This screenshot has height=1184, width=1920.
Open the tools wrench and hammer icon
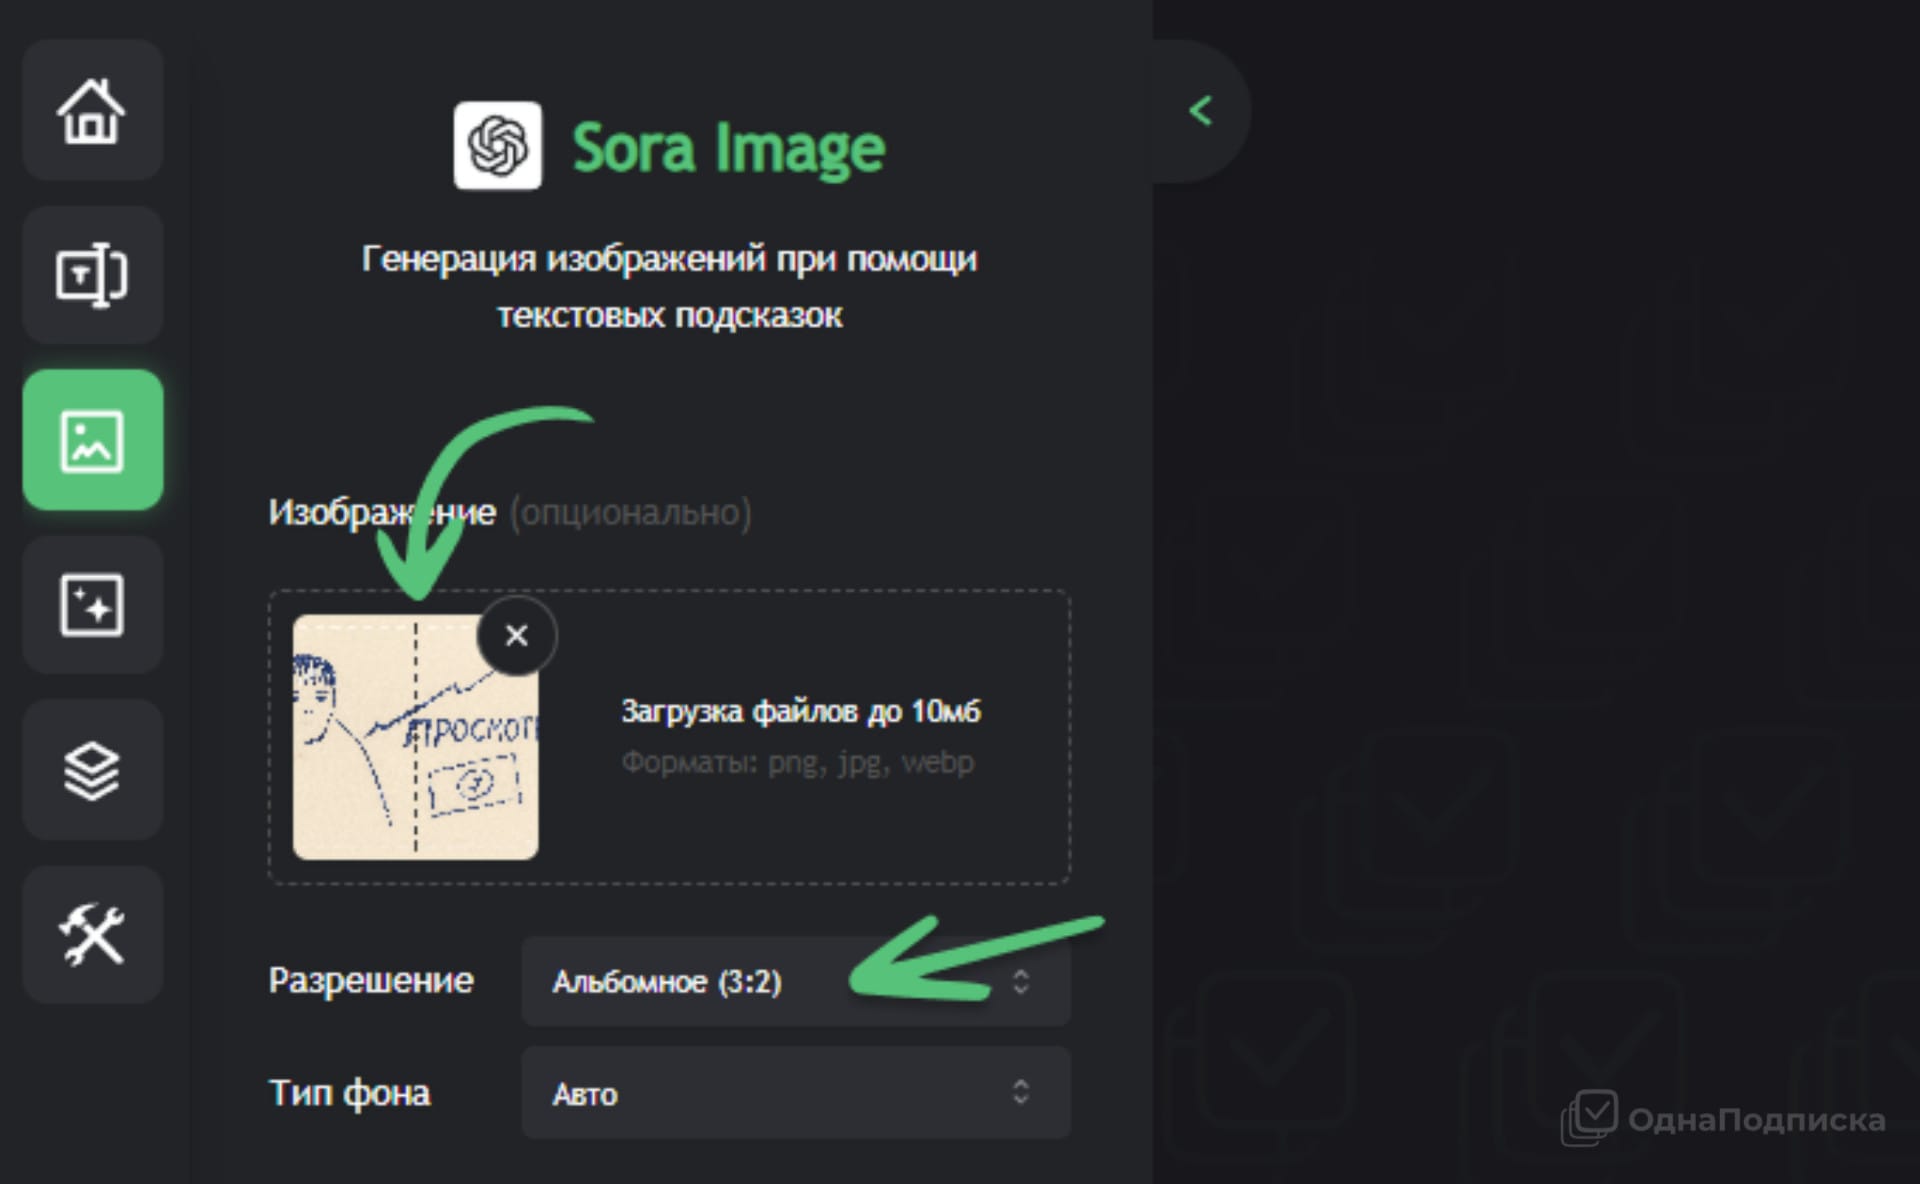92,935
